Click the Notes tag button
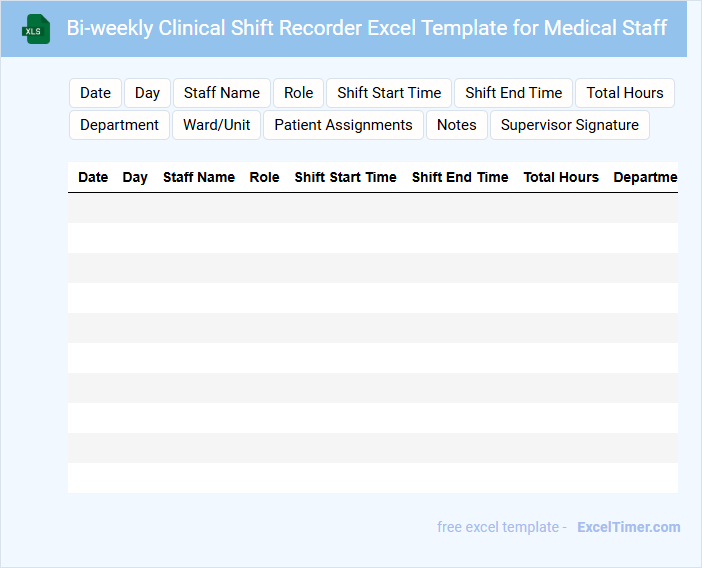702x568 pixels. click(x=457, y=125)
